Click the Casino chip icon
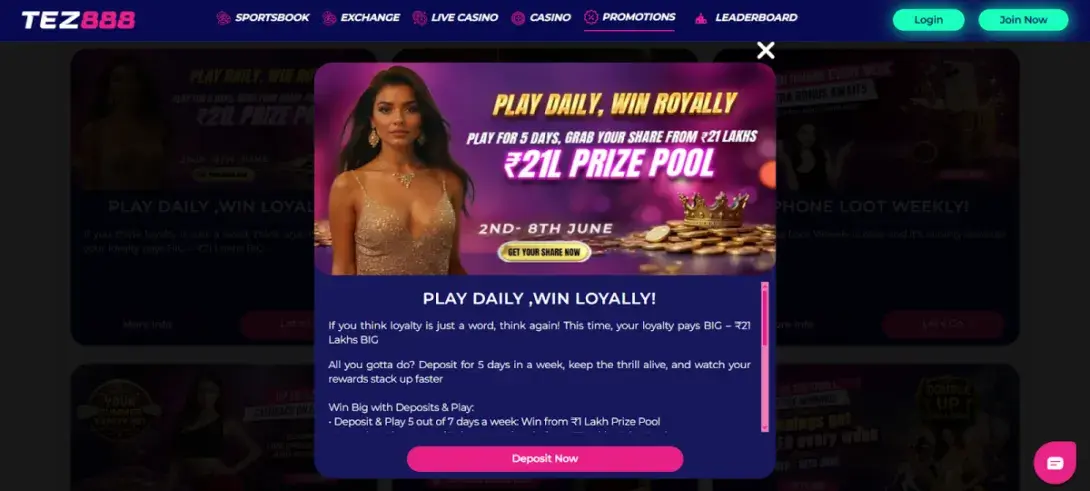This screenshot has width=1090, height=491. pyautogui.click(x=518, y=18)
